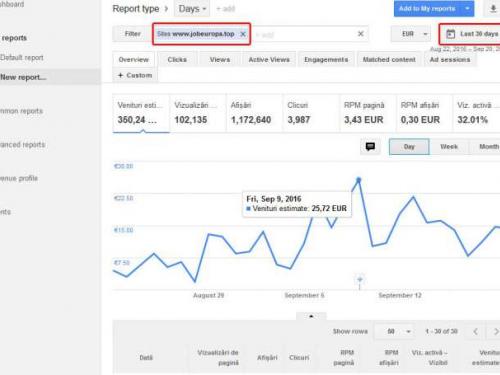500x375 pixels.
Task: Select the Sep 9 peak data point
Action: click(359, 180)
